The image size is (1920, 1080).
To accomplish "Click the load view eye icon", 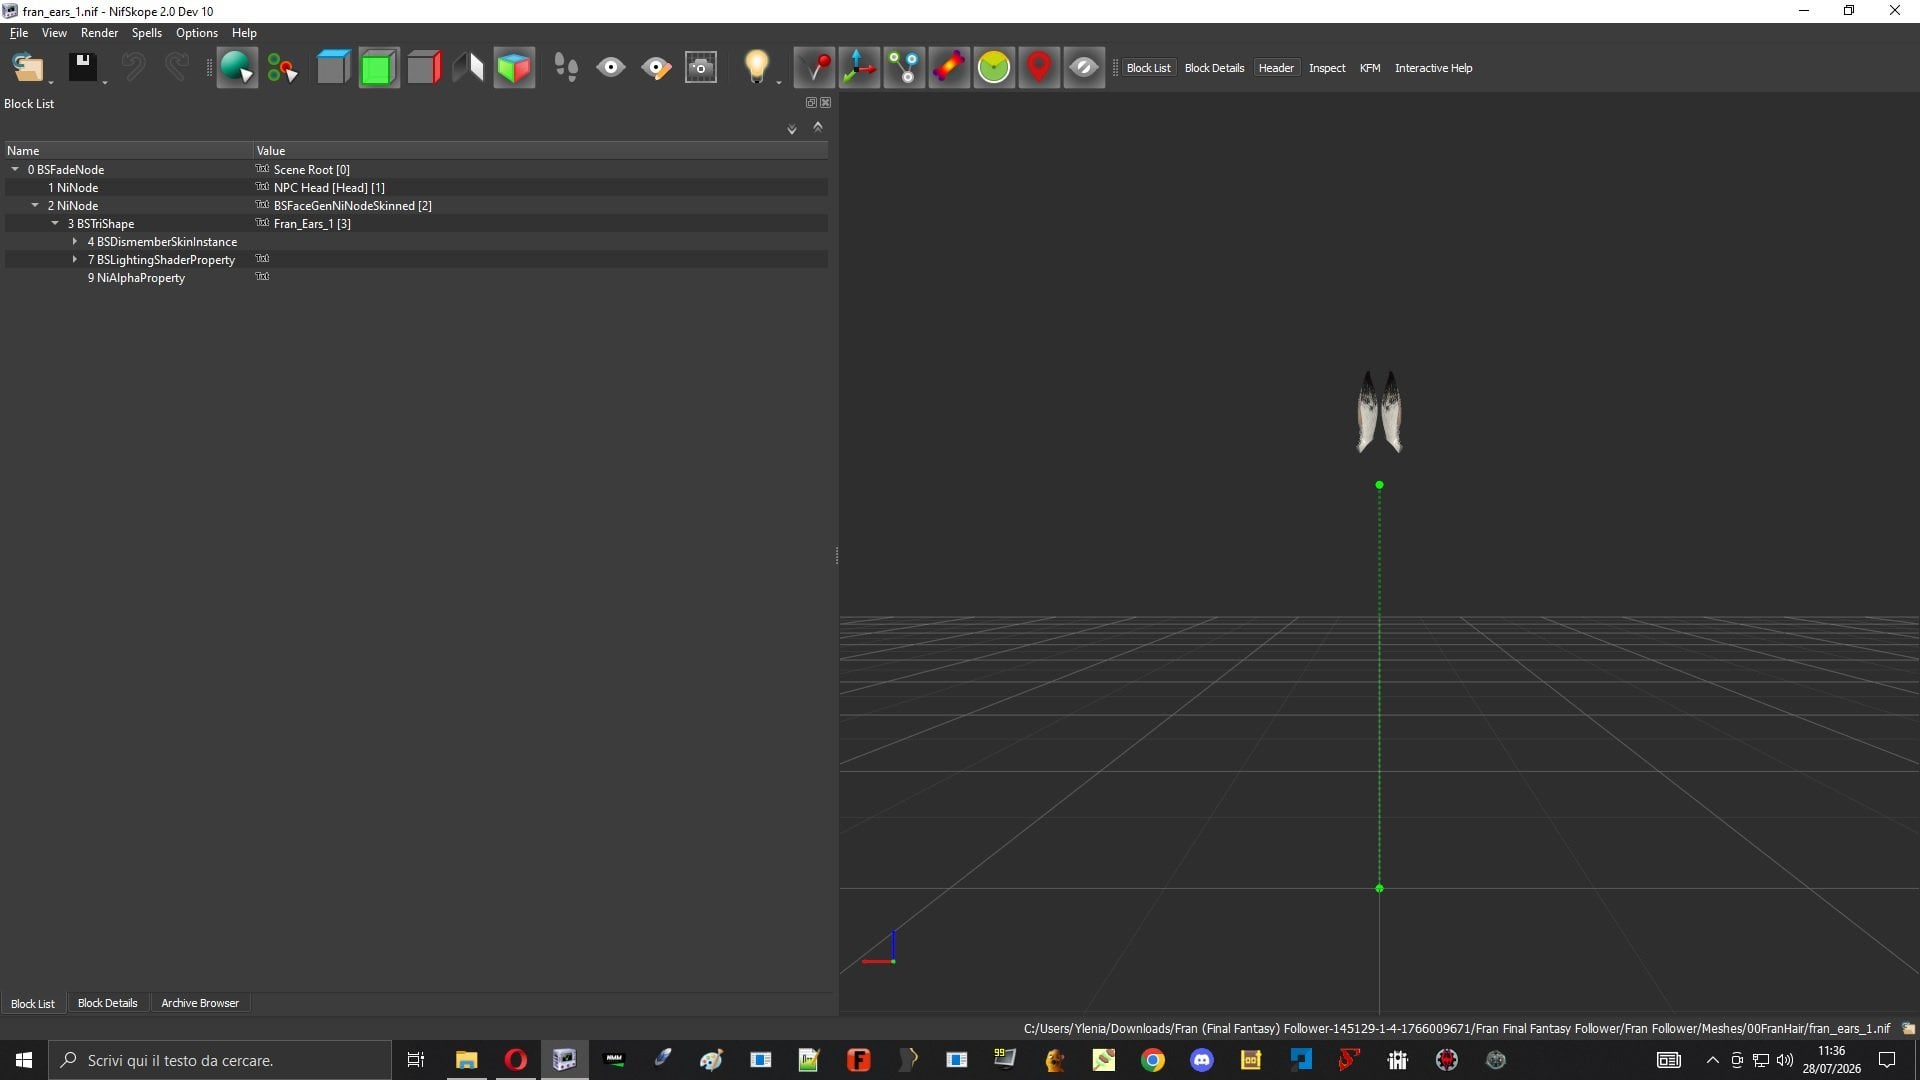I will click(x=610, y=68).
